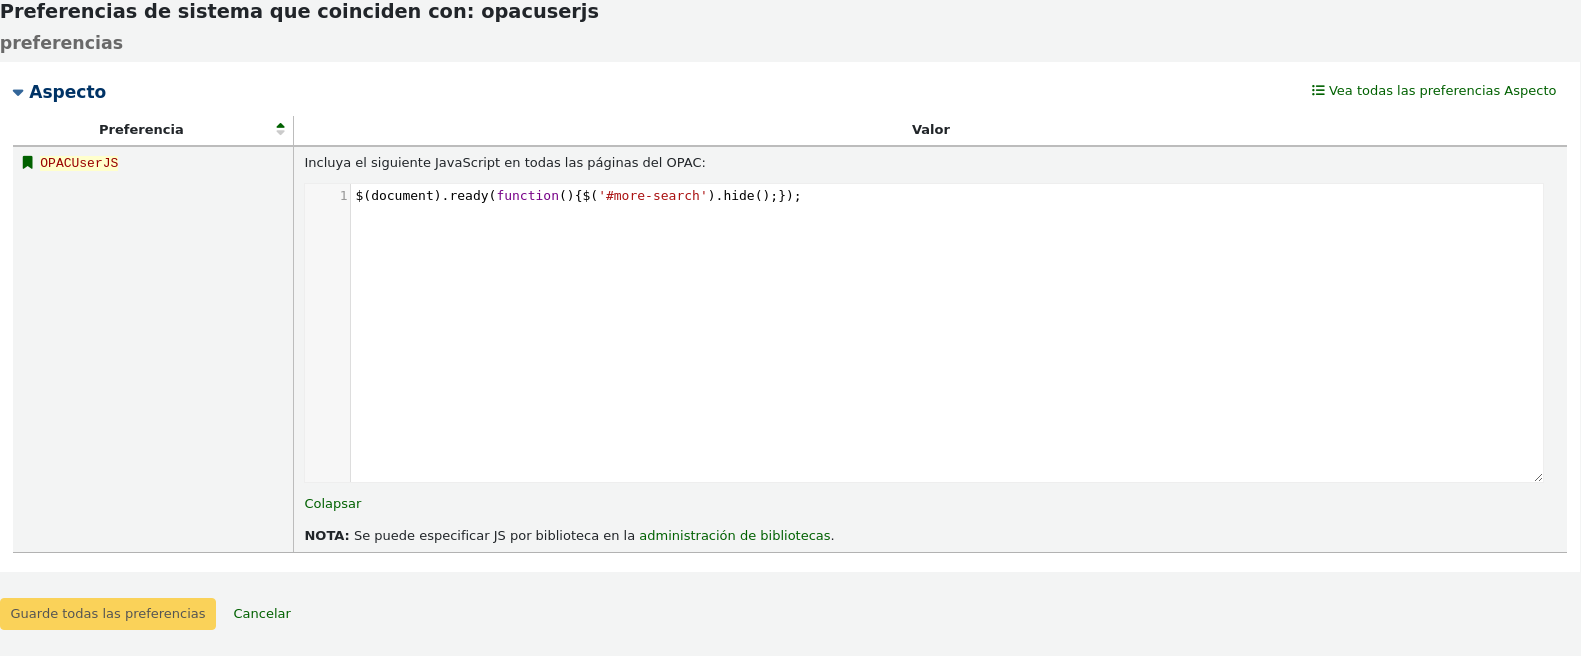Open administración de bibliotecas link

[x=734, y=536]
